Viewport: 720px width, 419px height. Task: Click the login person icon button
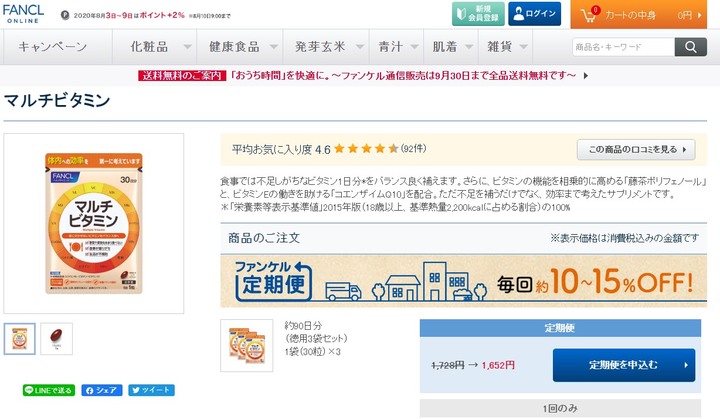coord(534,14)
